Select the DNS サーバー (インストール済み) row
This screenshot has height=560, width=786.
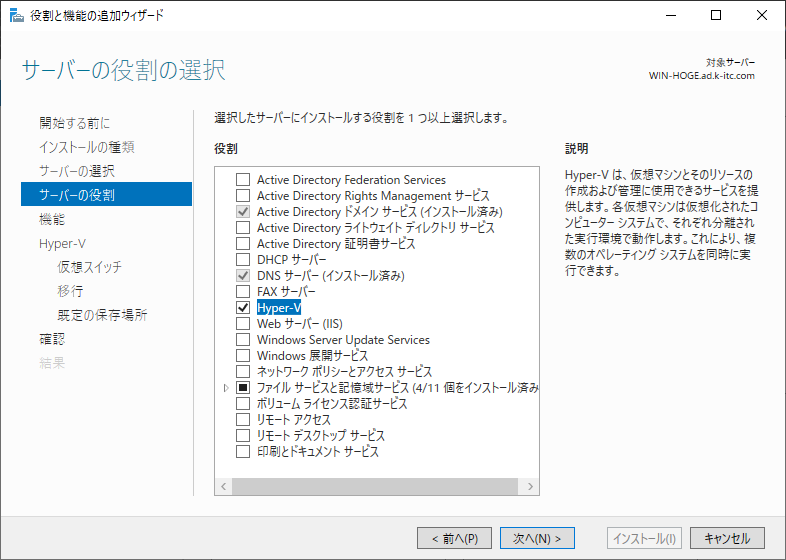coord(331,275)
